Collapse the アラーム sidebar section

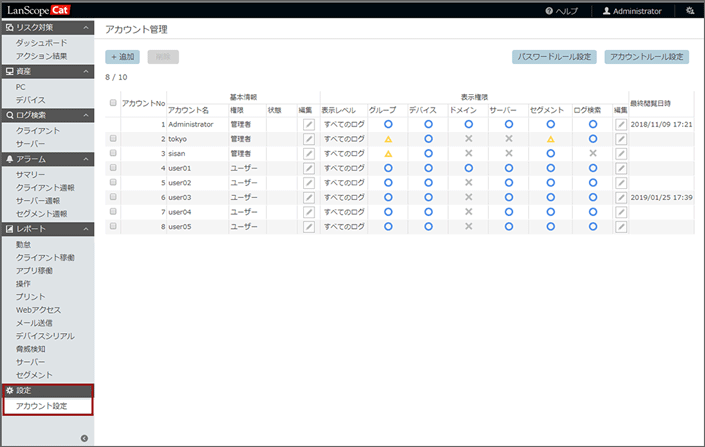86,159
